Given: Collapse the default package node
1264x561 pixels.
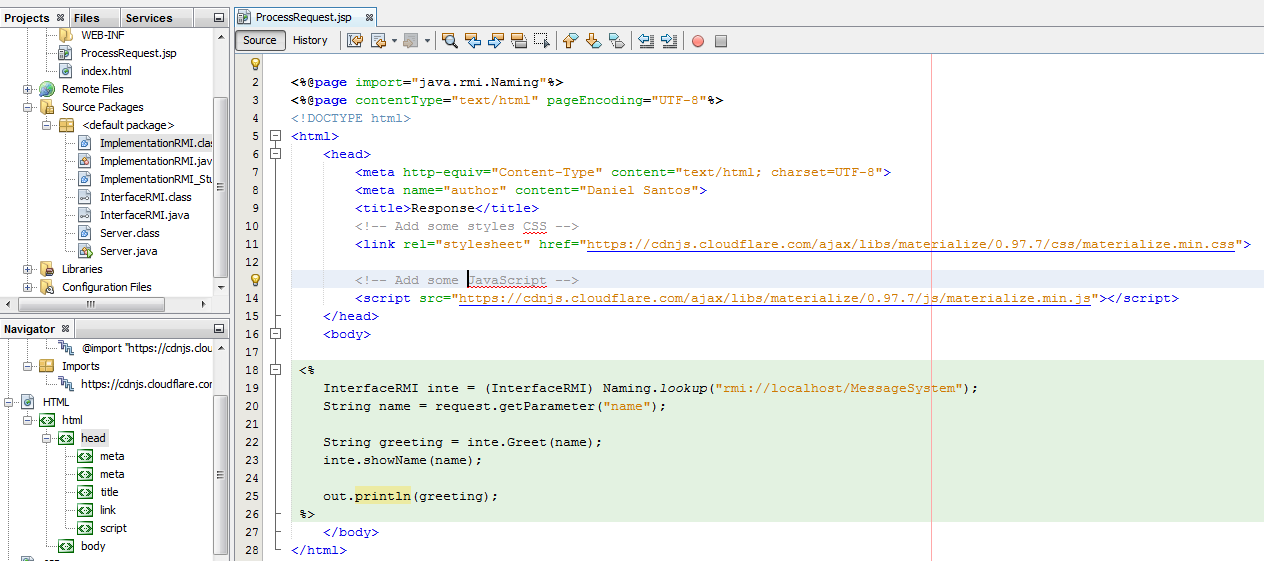Looking at the screenshot, I should 46,125.
